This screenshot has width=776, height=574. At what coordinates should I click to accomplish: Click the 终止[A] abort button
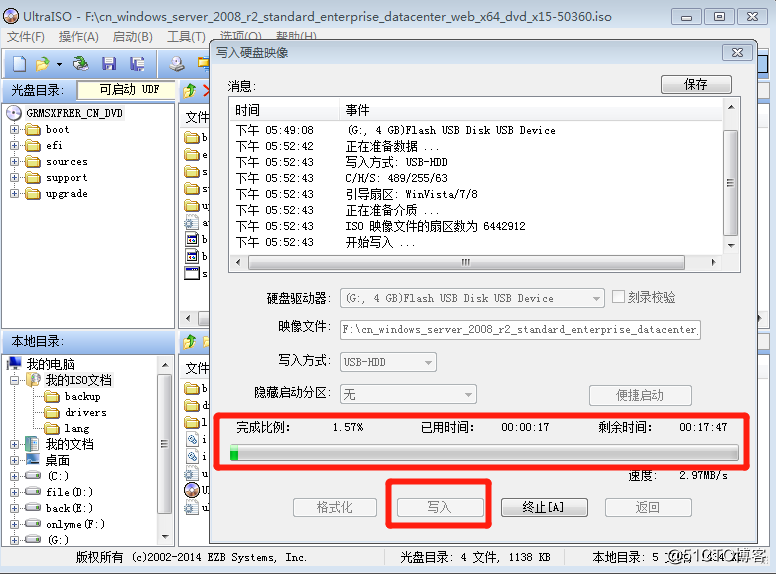coord(544,507)
